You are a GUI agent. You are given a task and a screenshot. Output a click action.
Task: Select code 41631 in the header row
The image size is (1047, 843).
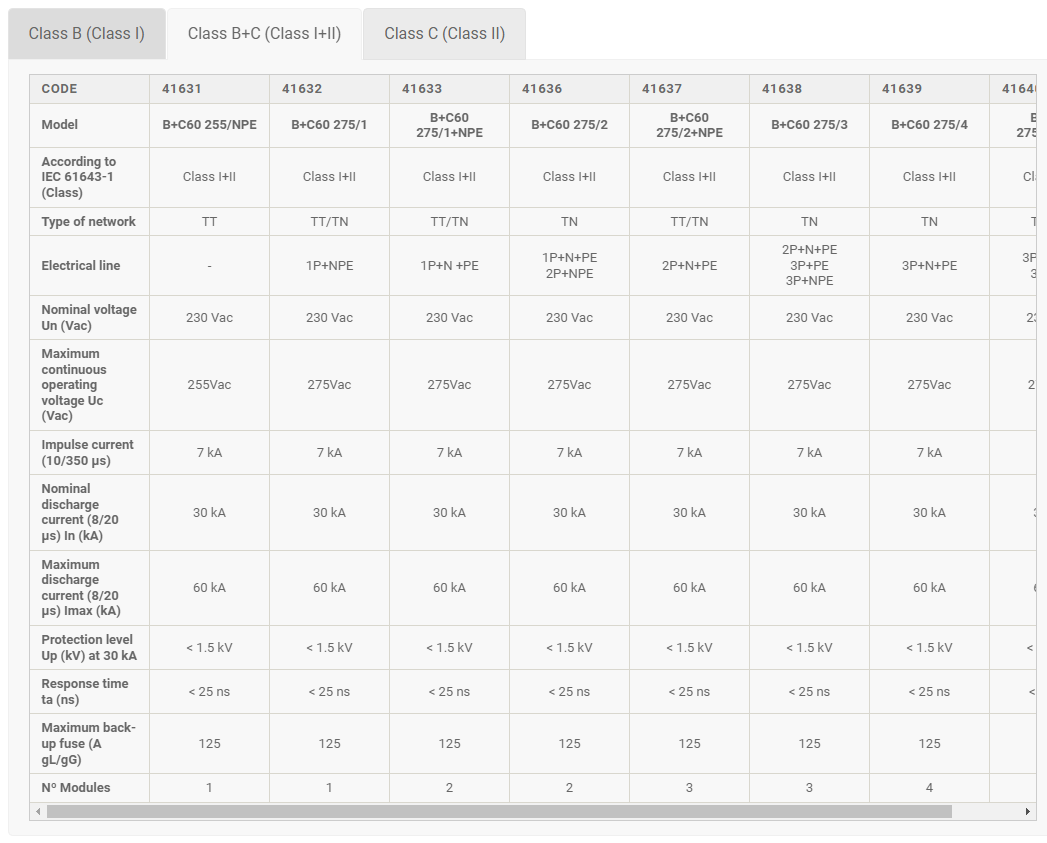[182, 89]
